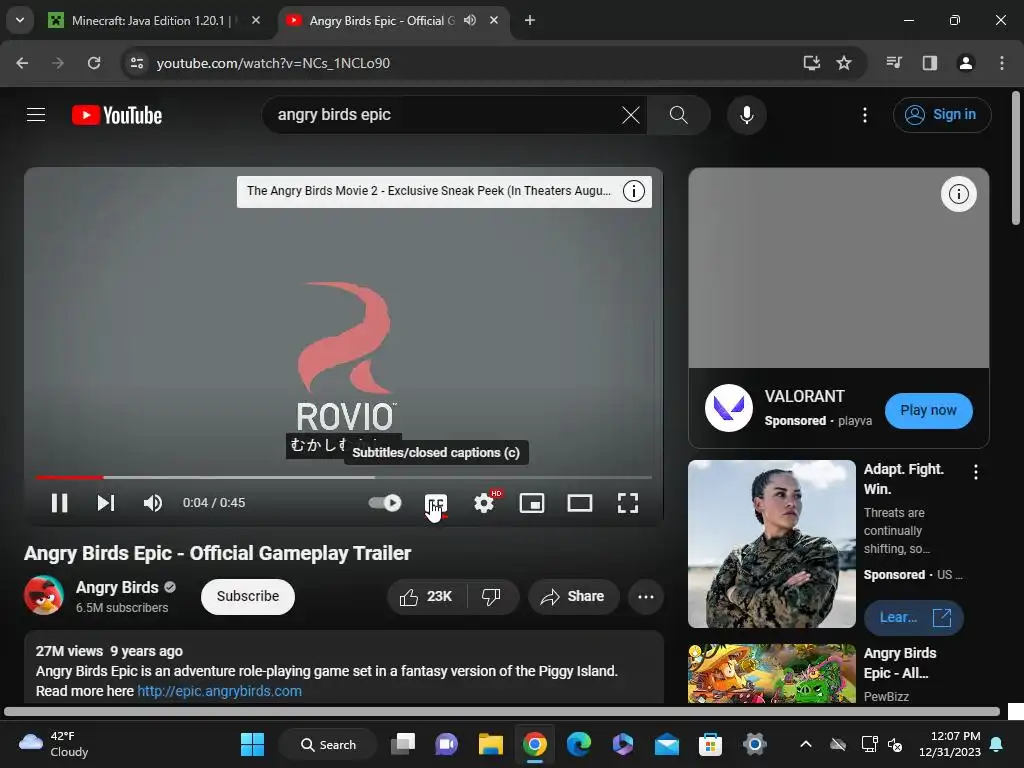Show hidden system tray icons
This screenshot has height=768, width=1024.
pos(806,744)
